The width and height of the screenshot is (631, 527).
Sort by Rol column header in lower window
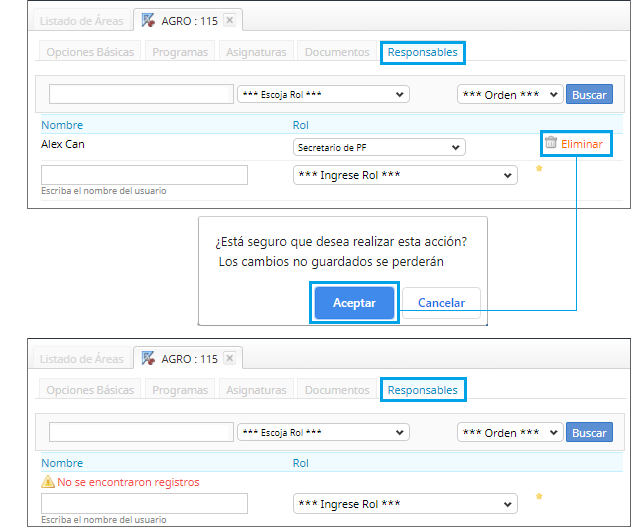pyautogui.click(x=301, y=463)
